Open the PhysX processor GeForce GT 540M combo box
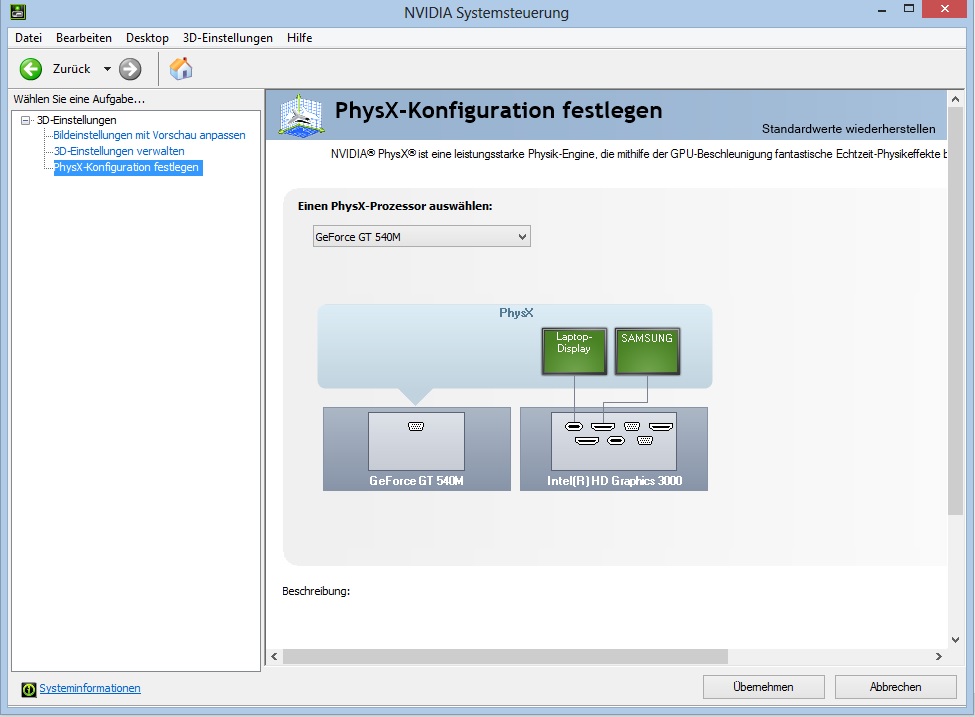This screenshot has height=717, width=975. pyautogui.click(x=422, y=236)
